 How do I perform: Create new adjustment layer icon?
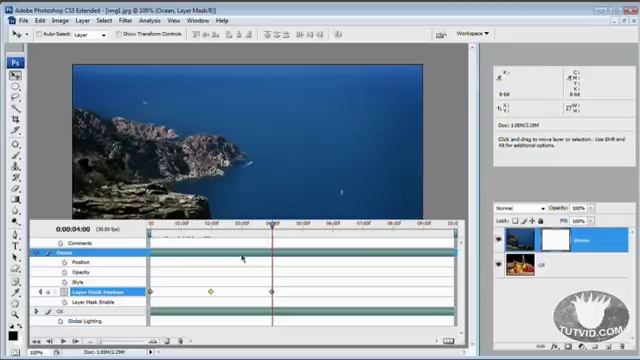click(x=582, y=347)
